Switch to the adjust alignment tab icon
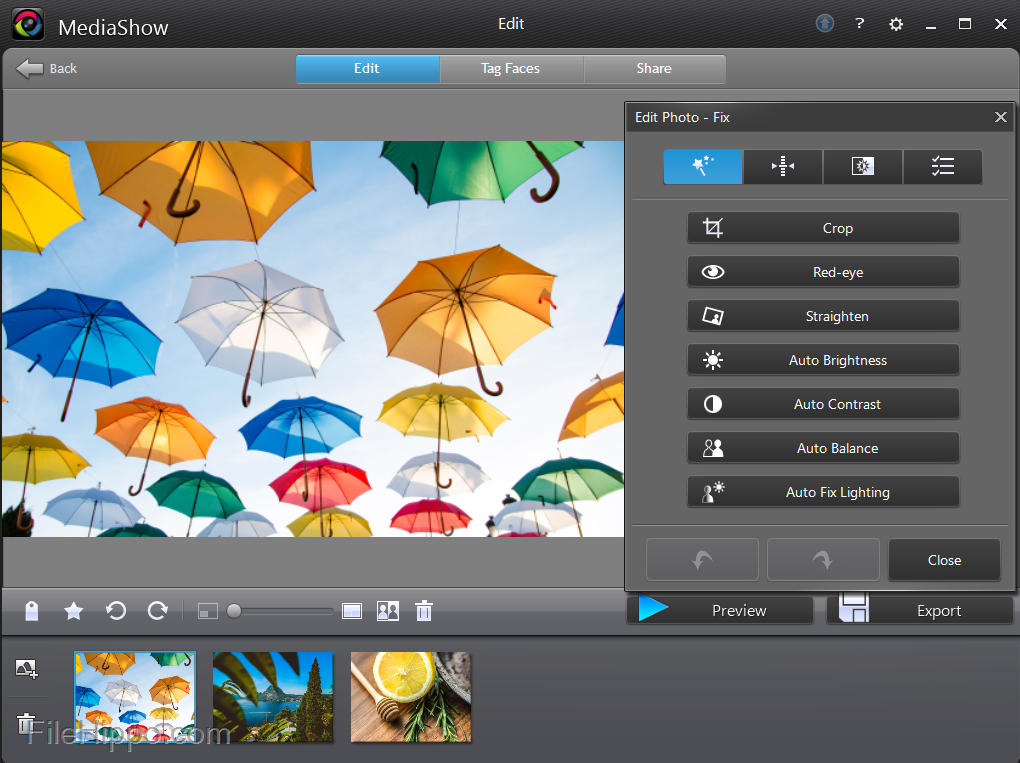1020x763 pixels. click(x=783, y=167)
